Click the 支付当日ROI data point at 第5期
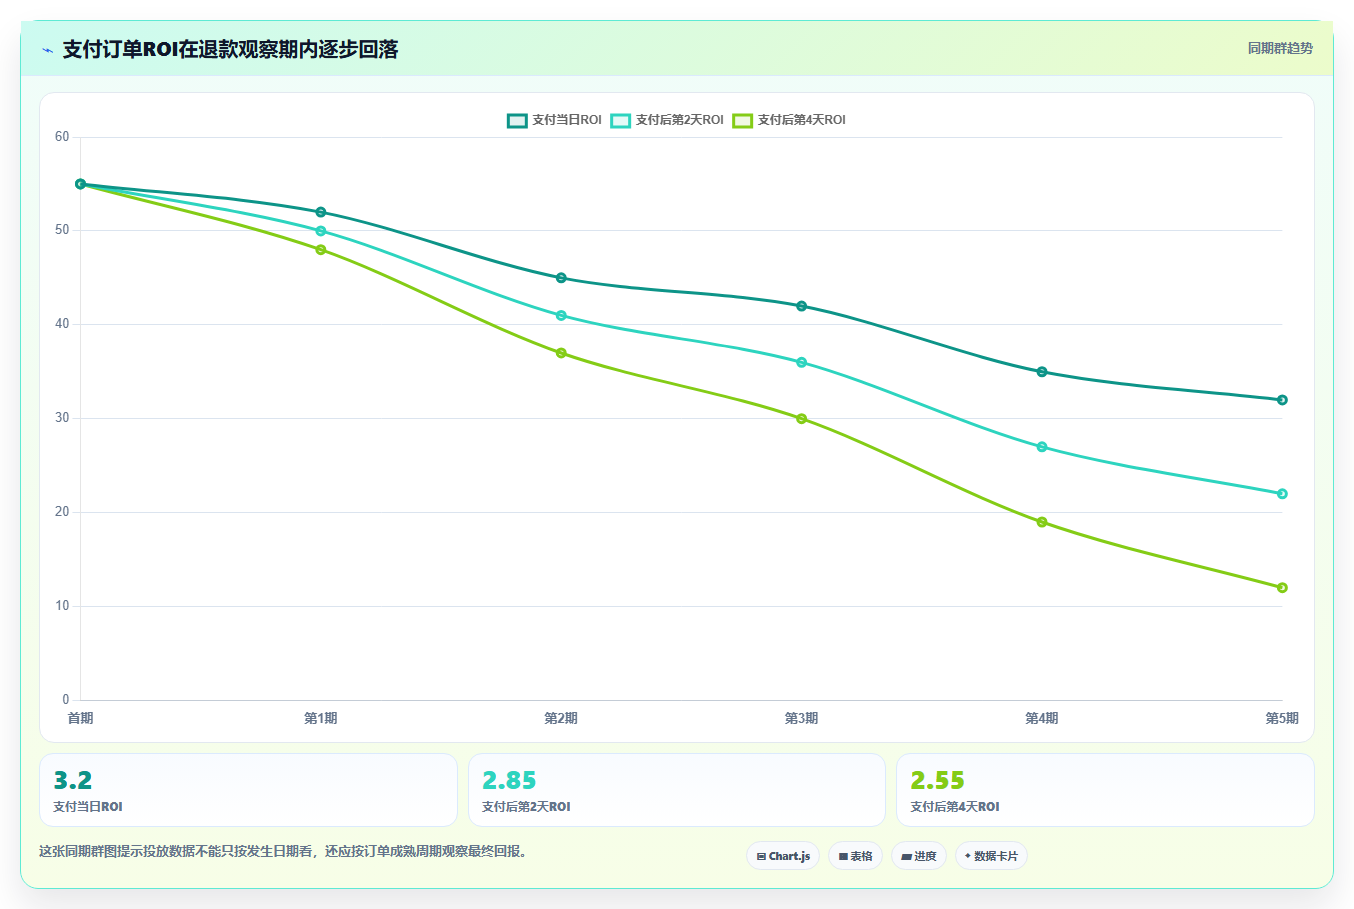Screen dimensions: 1354x909 pyautogui.click(x=1282, y=400)
